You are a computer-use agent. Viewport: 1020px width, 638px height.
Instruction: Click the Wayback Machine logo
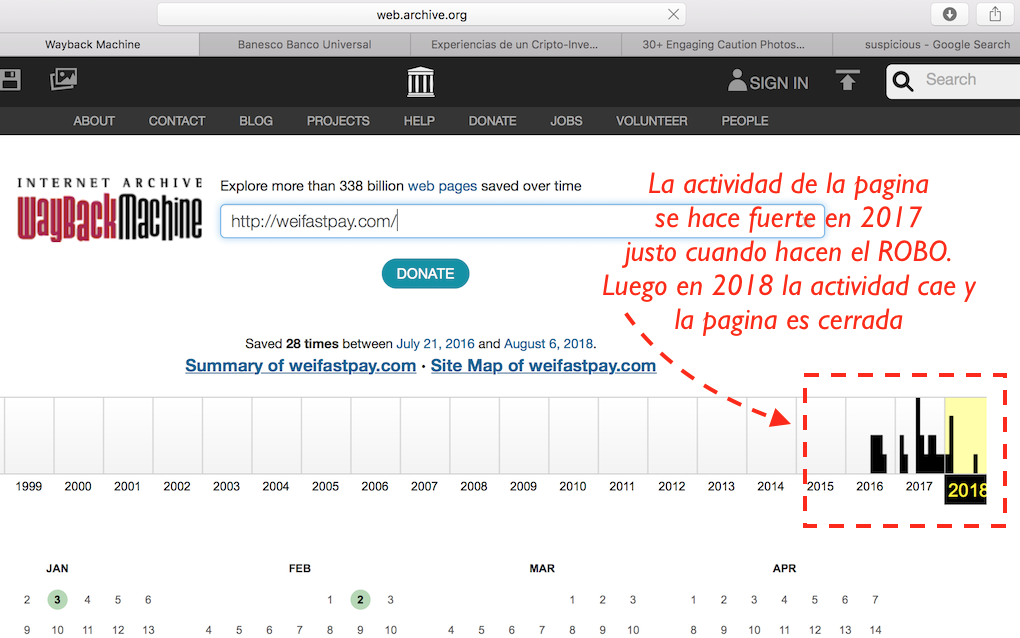(109, 209)
